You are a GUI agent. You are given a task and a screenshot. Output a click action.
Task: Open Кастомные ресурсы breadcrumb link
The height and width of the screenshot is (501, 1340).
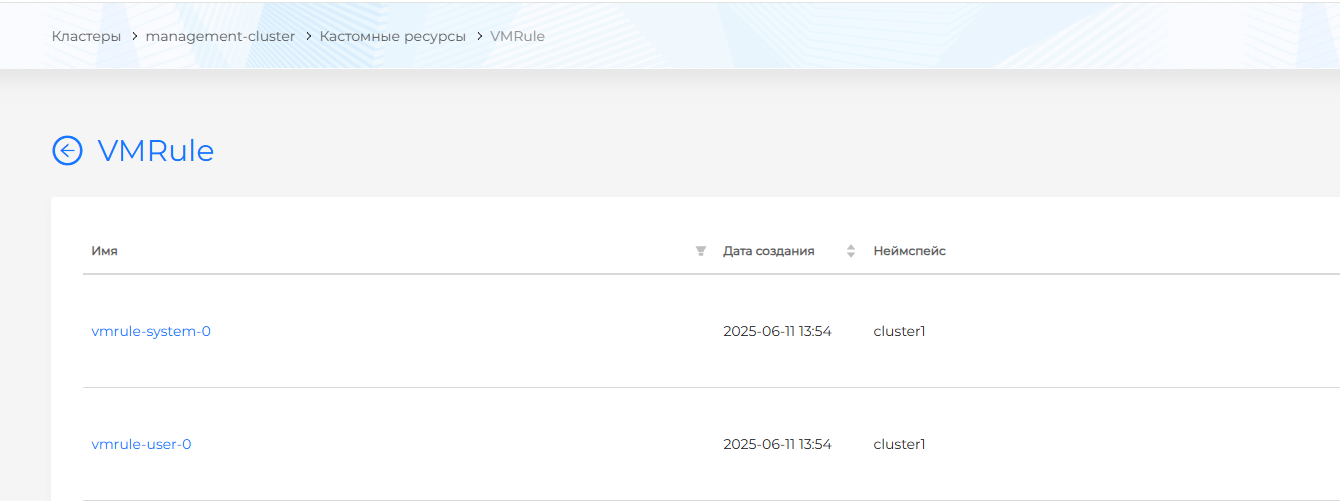[x=392, y=36]
